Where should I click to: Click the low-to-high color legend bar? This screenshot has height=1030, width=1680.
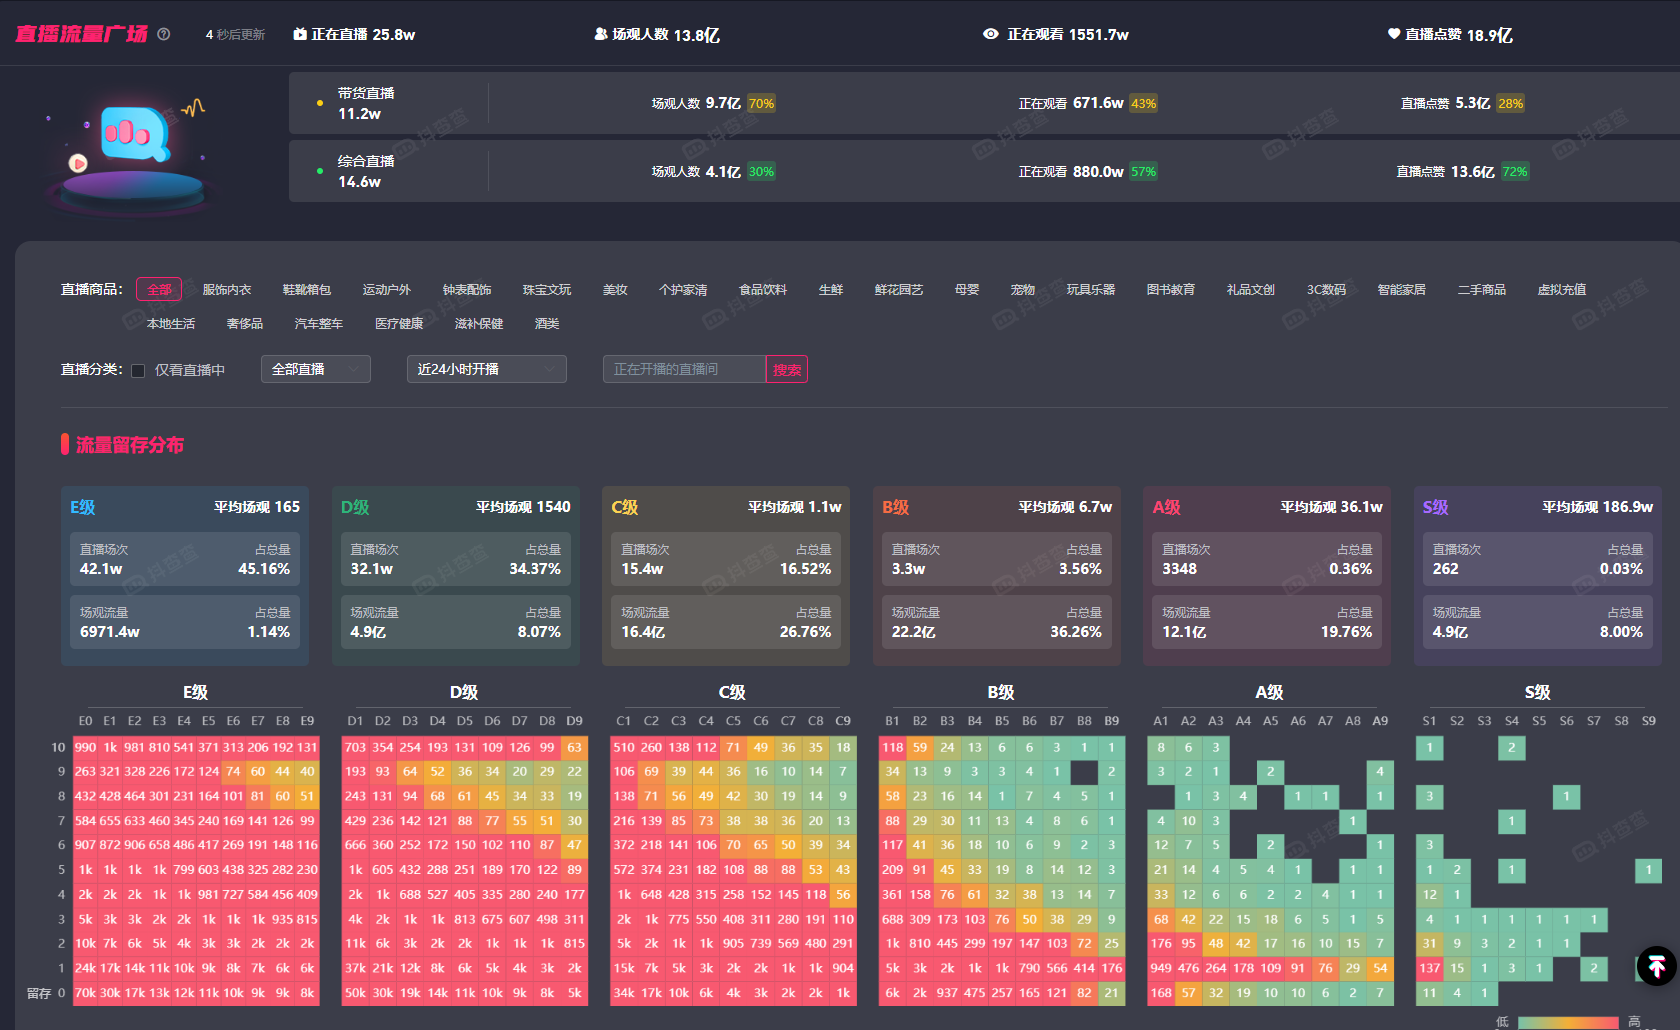tap(1568, 1022)
